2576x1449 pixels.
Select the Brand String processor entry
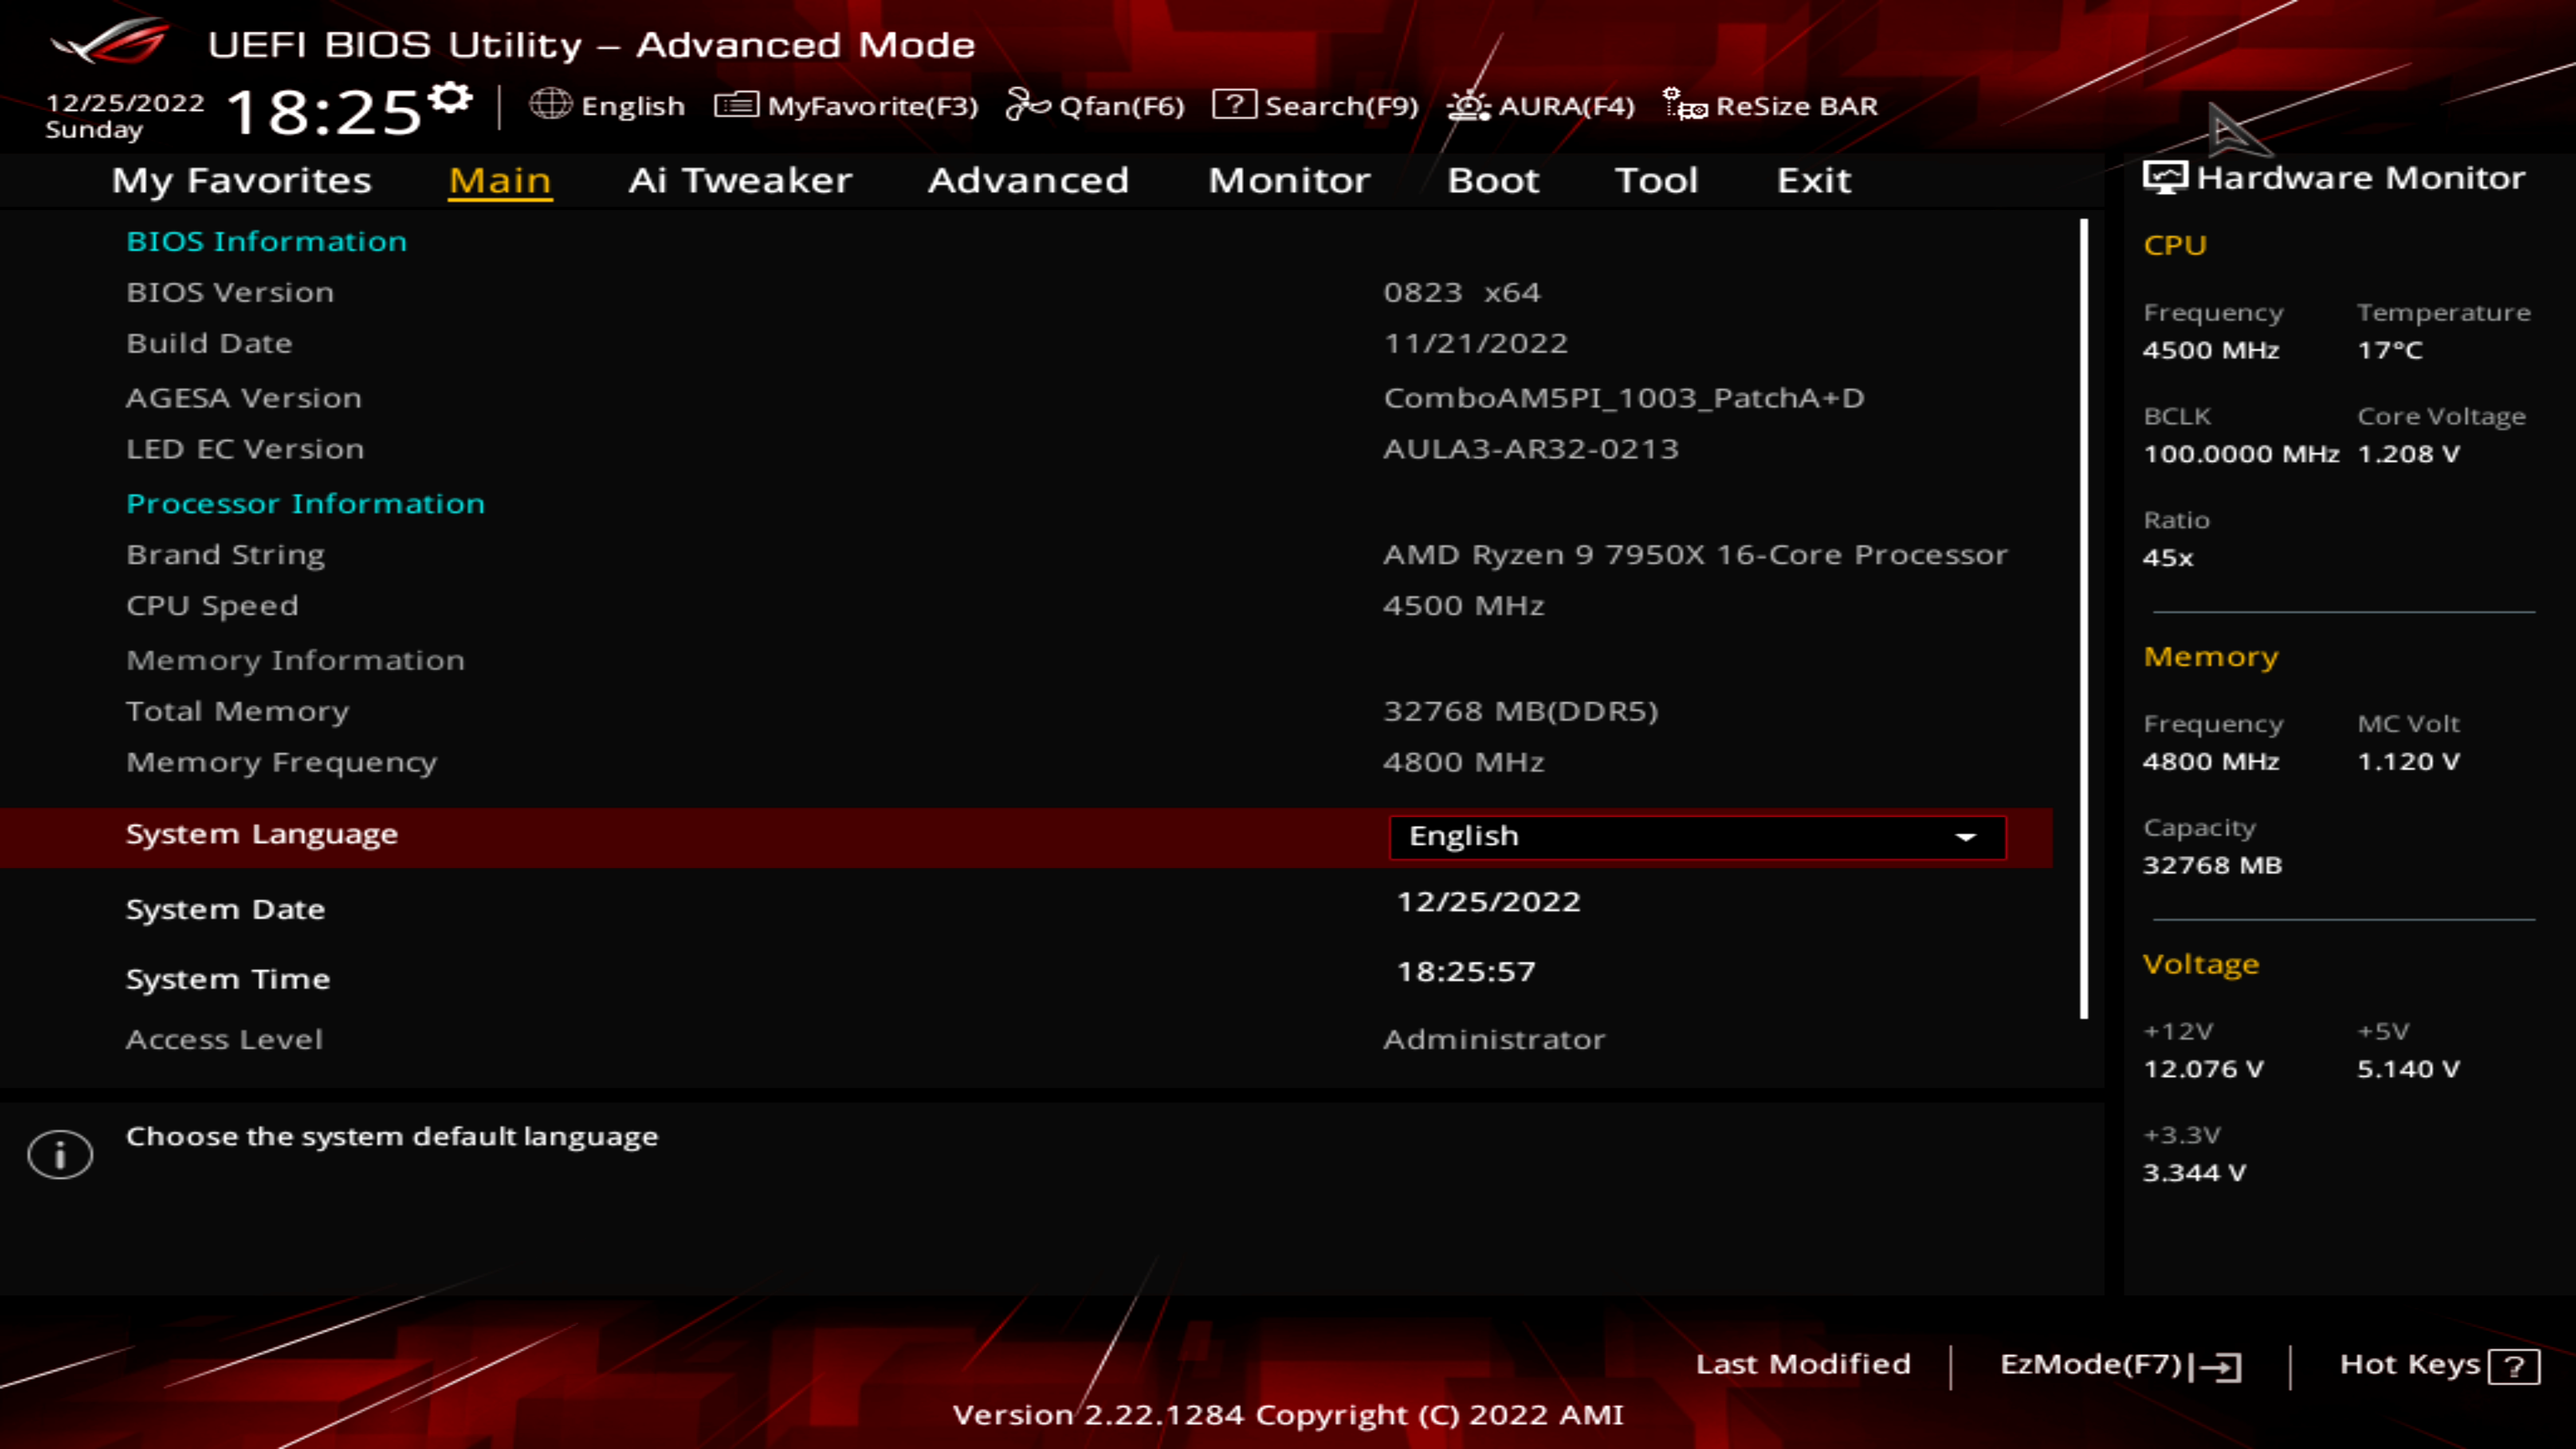click(226, 554)
